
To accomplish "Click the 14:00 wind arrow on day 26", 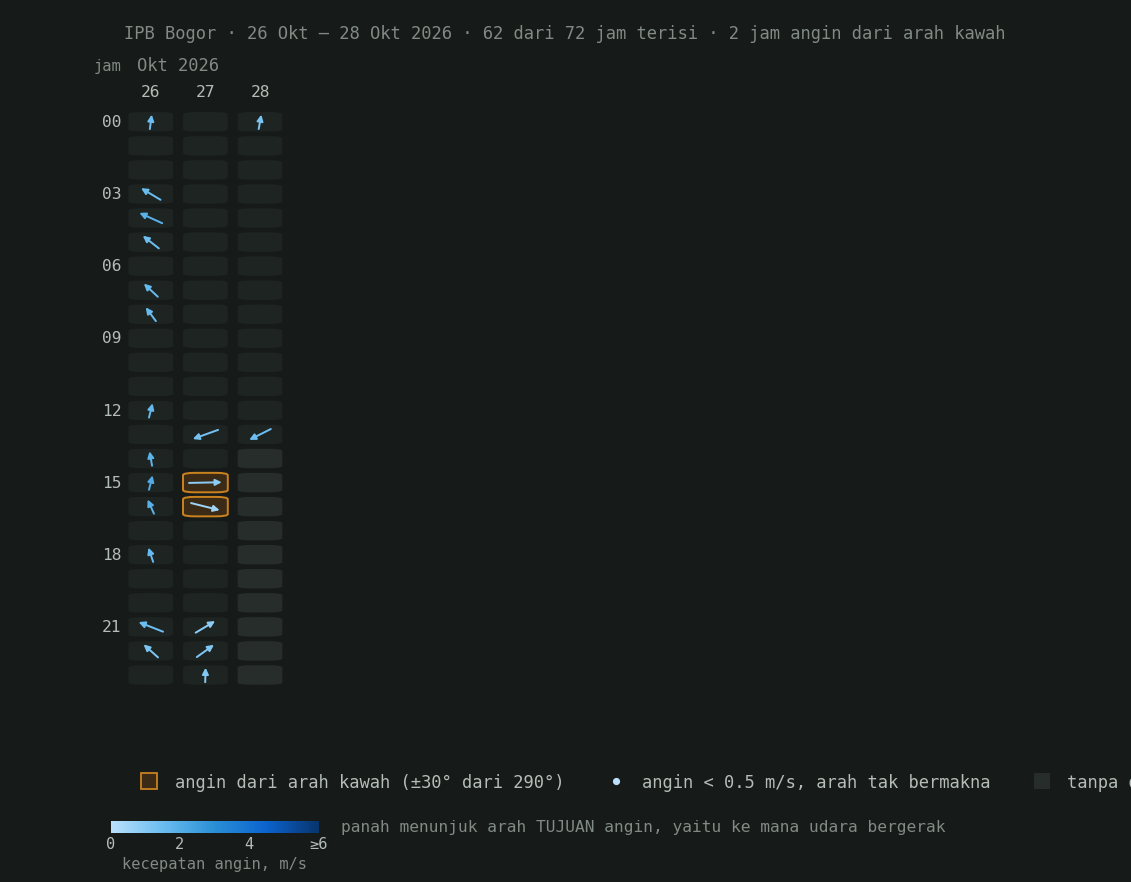I will pos(151,459).
